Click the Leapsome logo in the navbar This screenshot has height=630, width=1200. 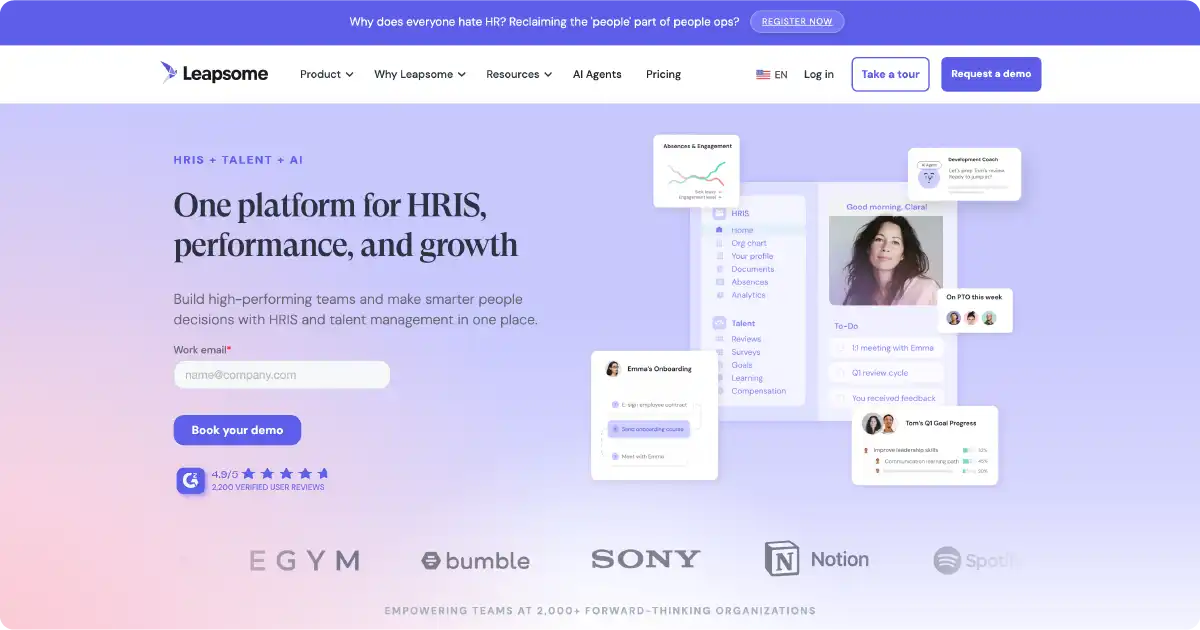point(214,73)
